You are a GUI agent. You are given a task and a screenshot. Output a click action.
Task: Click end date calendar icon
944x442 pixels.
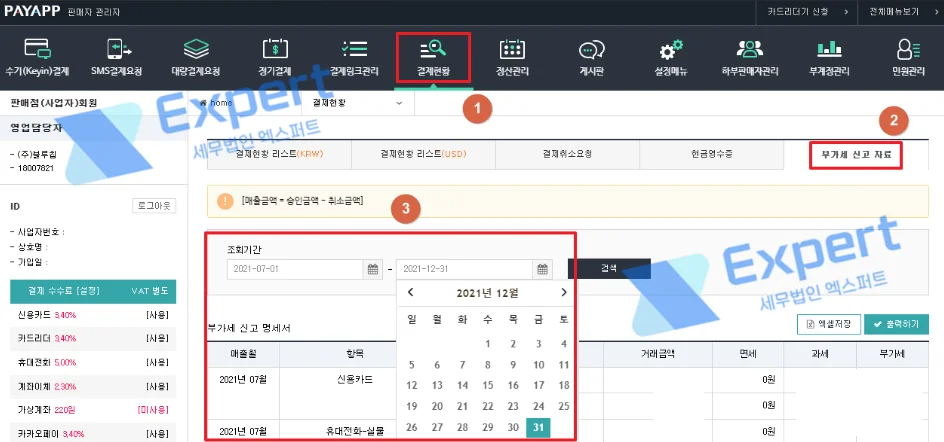coord(542,269)
